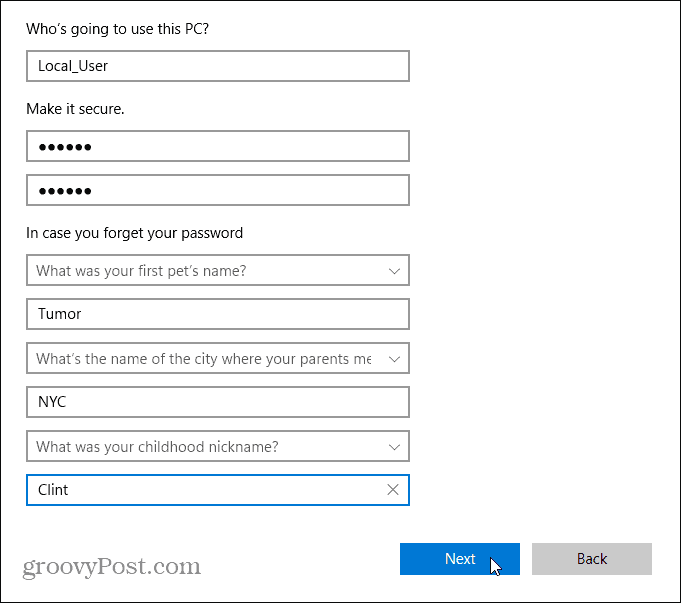
Task: Go Back to the previous screen
Action: tap(592, 559)
